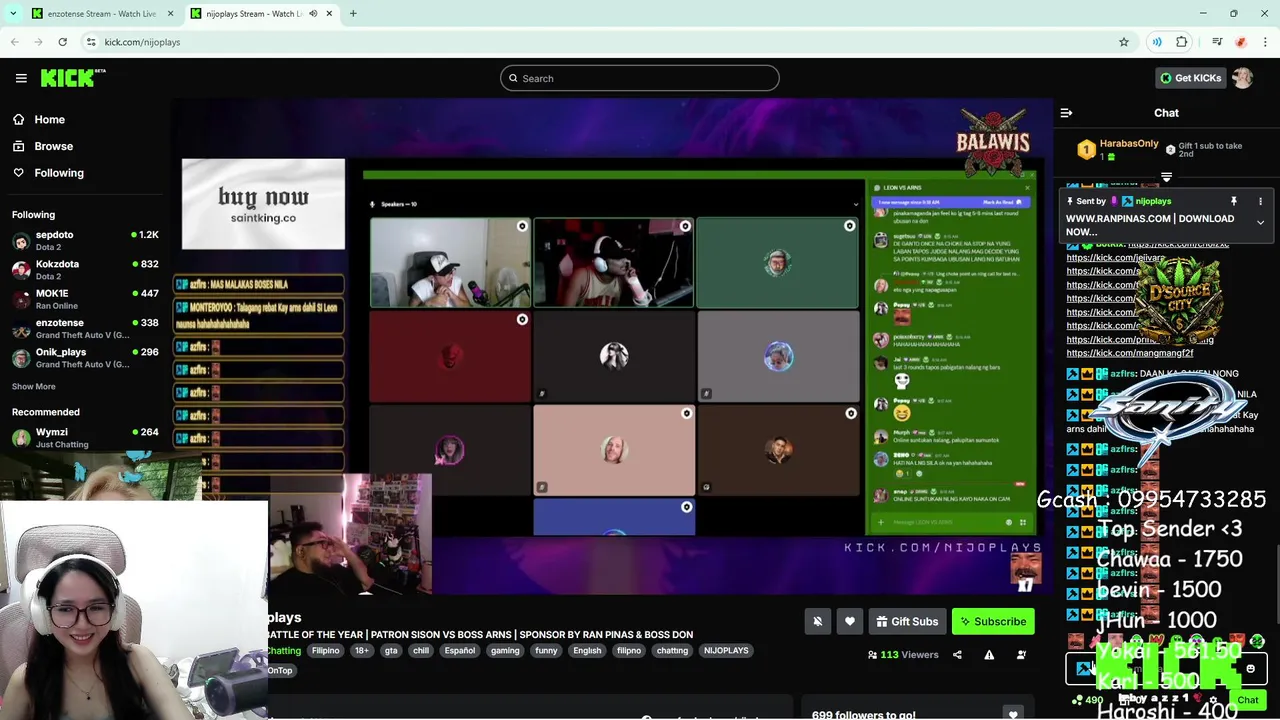View site information icon in address bar
The width and height of the screenshot is (1280, 720).
coord(91,42)
